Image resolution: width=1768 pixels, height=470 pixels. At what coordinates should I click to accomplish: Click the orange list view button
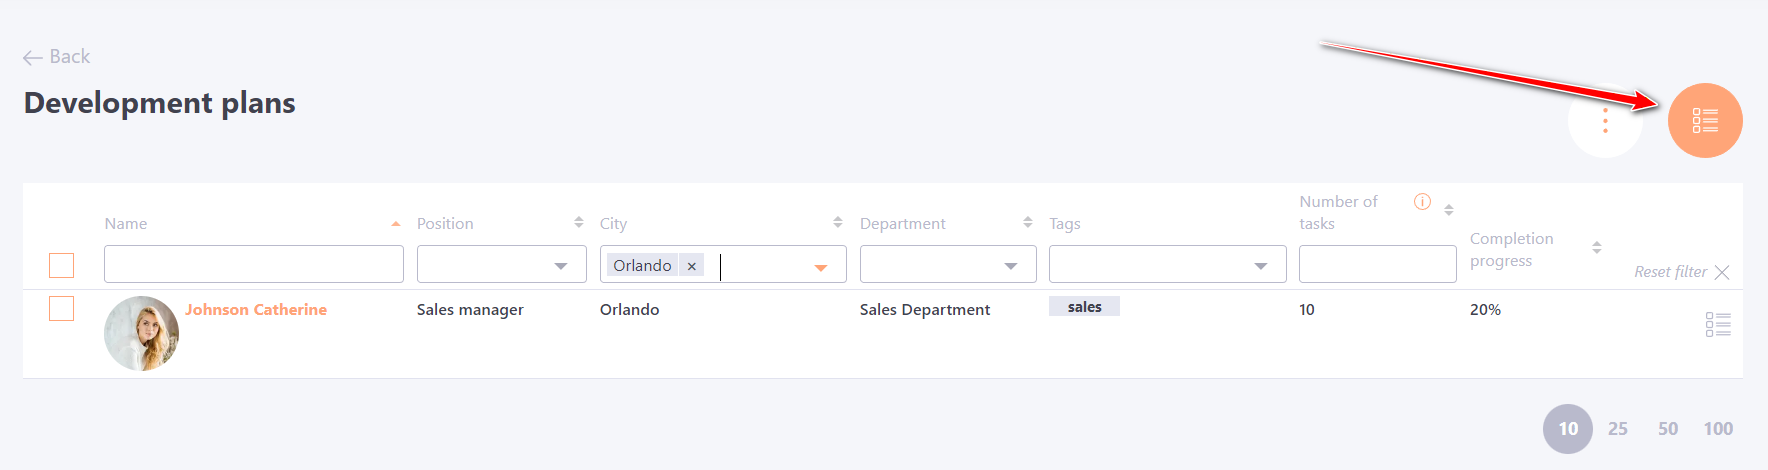point(1705,120)
